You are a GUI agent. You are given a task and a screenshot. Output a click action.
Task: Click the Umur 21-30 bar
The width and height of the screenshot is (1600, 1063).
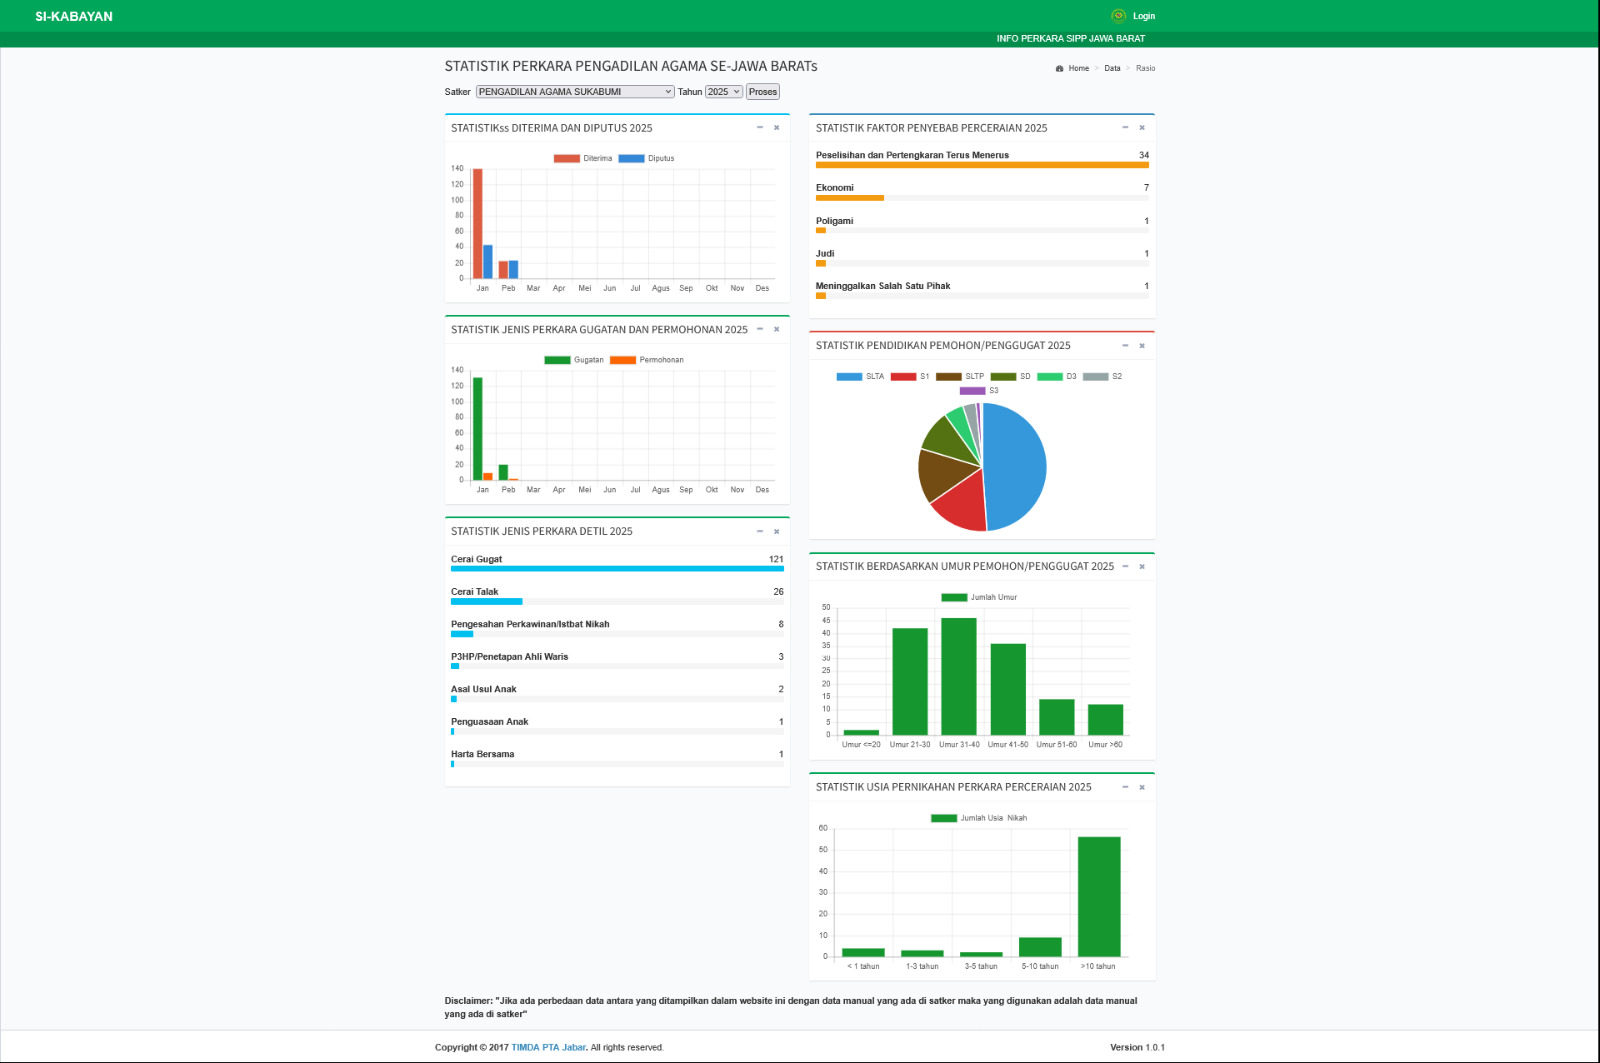(910, 682)
